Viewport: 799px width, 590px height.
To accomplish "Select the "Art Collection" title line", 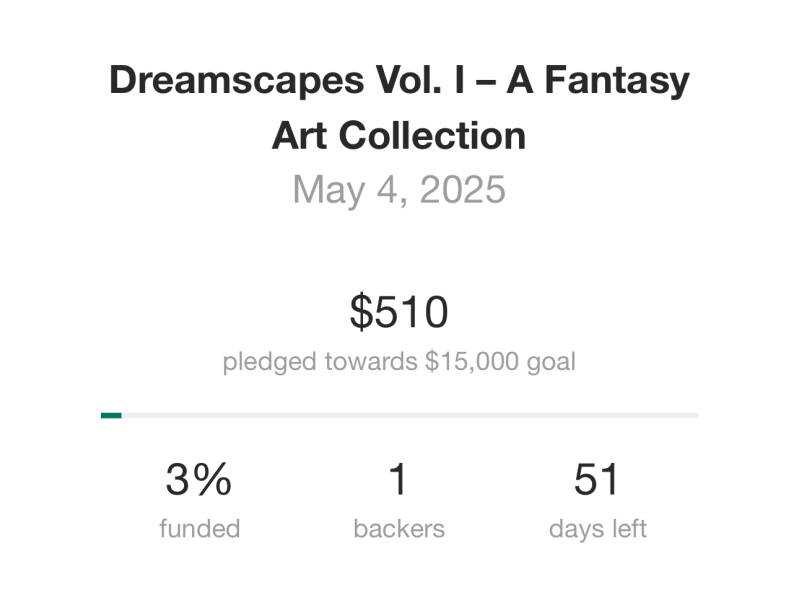I will (399, 135).
